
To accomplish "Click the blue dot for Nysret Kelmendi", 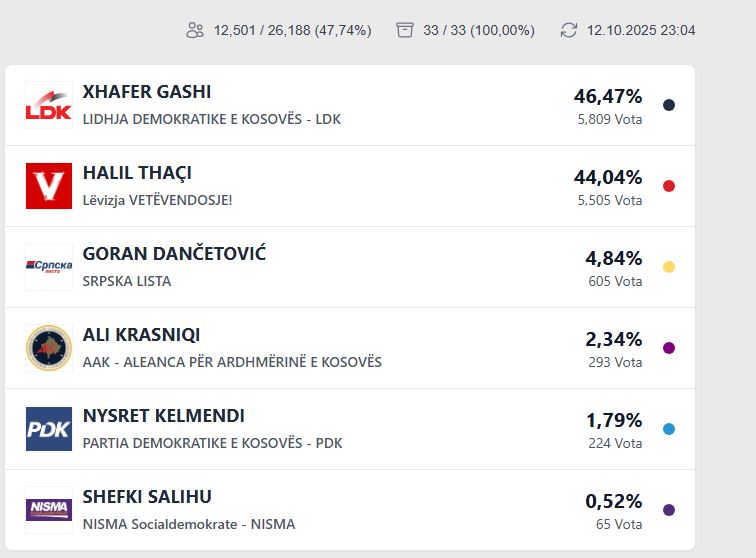I will [669, 429].
